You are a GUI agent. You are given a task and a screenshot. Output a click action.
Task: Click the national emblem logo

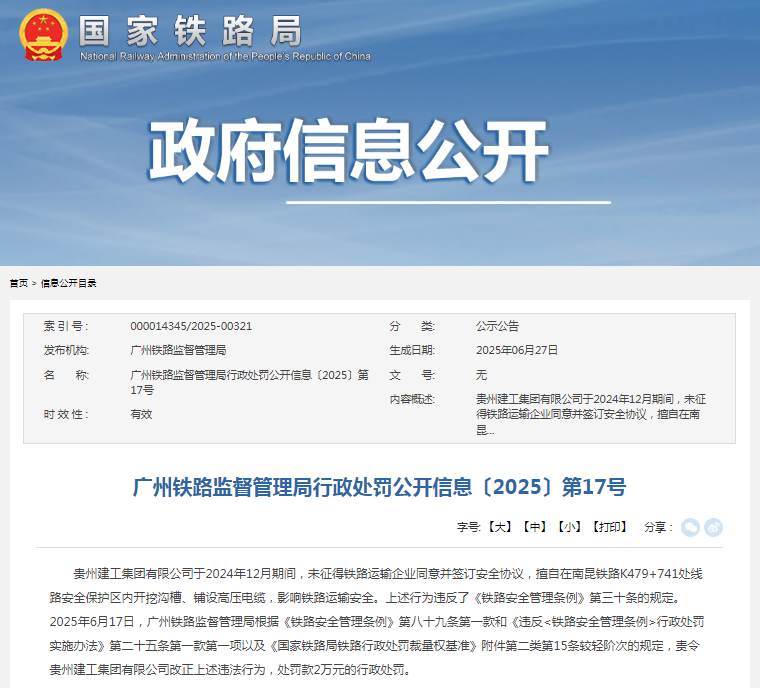[43, 35]
